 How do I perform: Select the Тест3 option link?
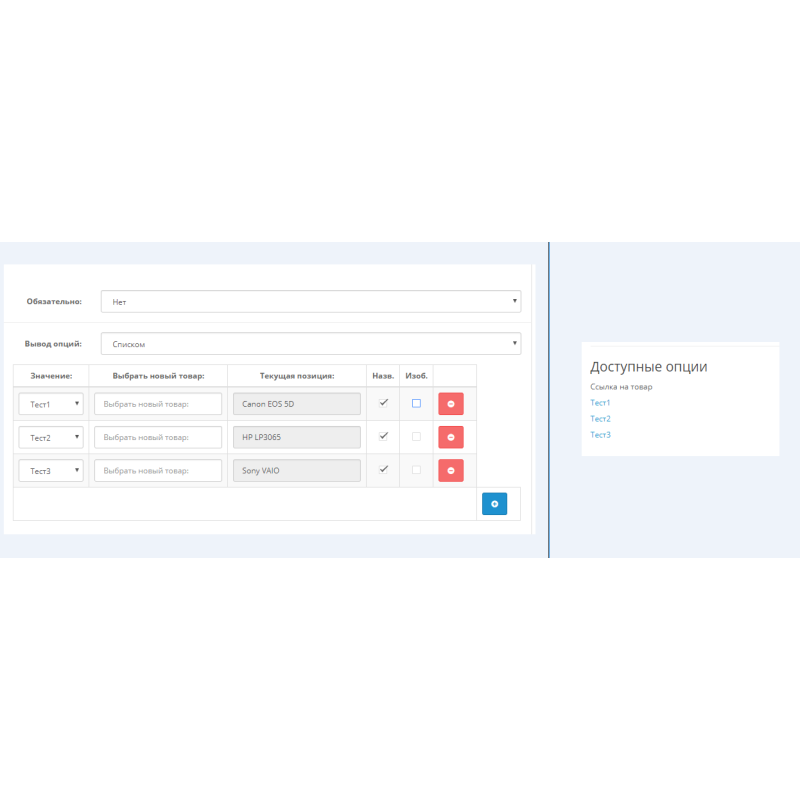pos(600,434)
